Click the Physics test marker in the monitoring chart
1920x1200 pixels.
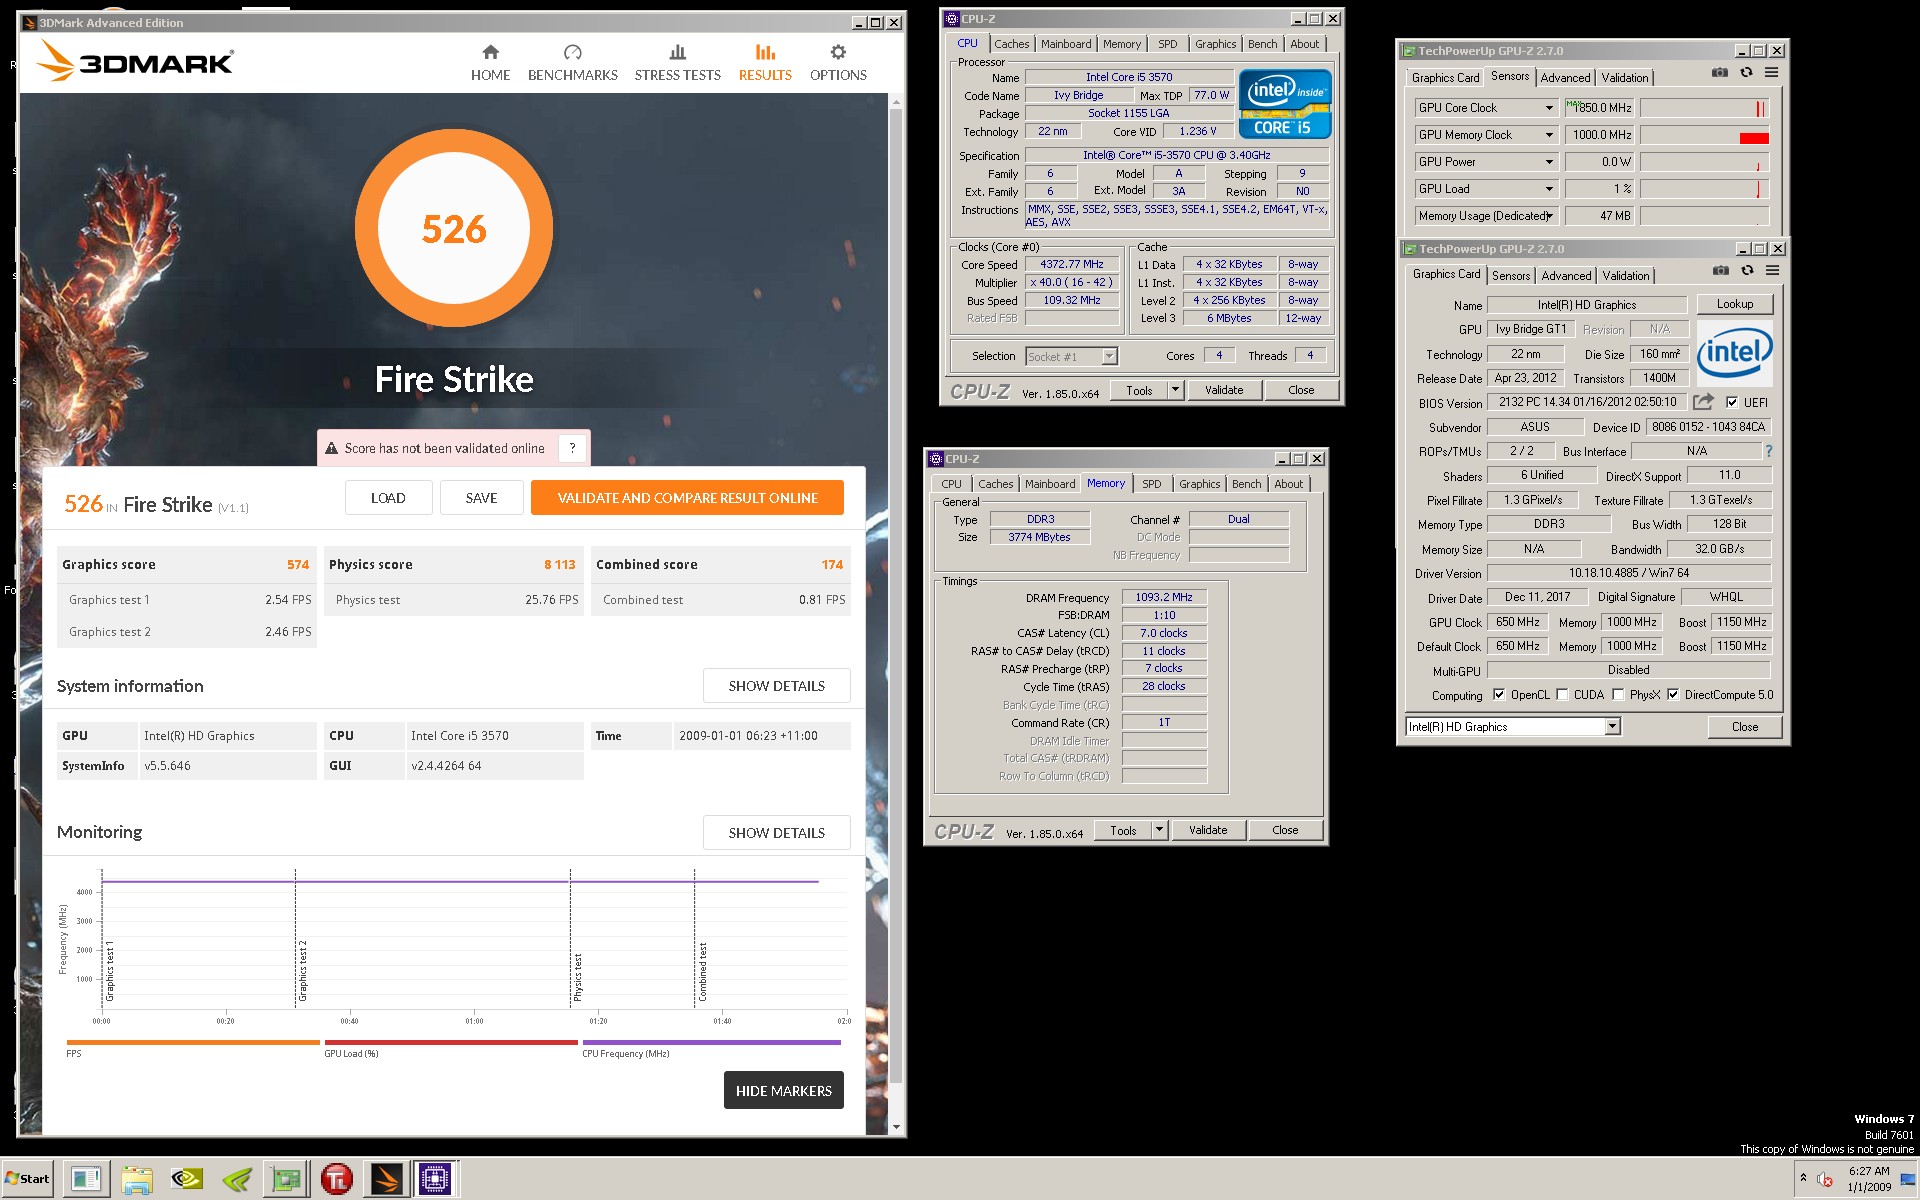point(577,977)
